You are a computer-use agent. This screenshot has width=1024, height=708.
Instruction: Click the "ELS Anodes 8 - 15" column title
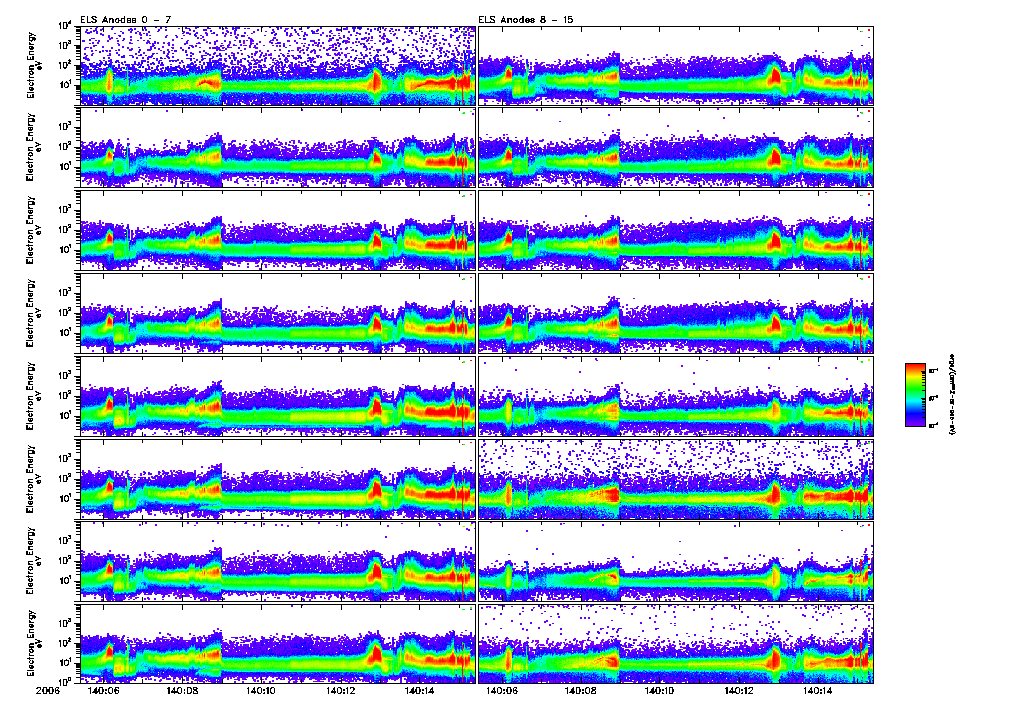(526, 20)
